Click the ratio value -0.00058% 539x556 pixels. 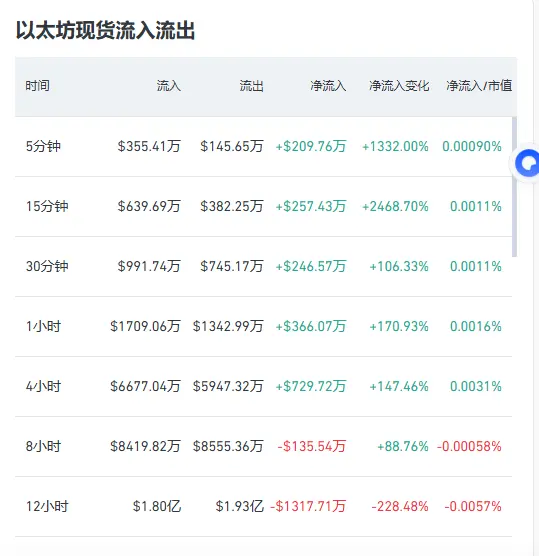469,446
